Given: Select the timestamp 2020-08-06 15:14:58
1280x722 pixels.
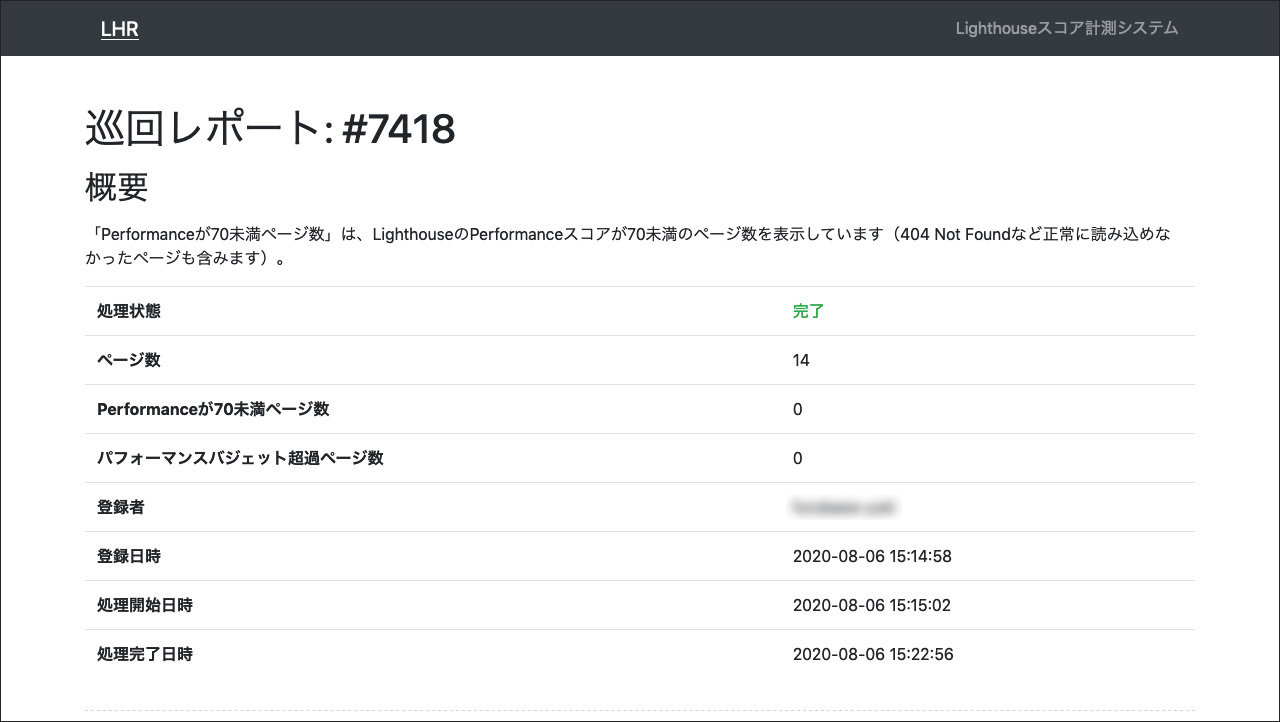Looking at the screenshot, I should 872,556.
